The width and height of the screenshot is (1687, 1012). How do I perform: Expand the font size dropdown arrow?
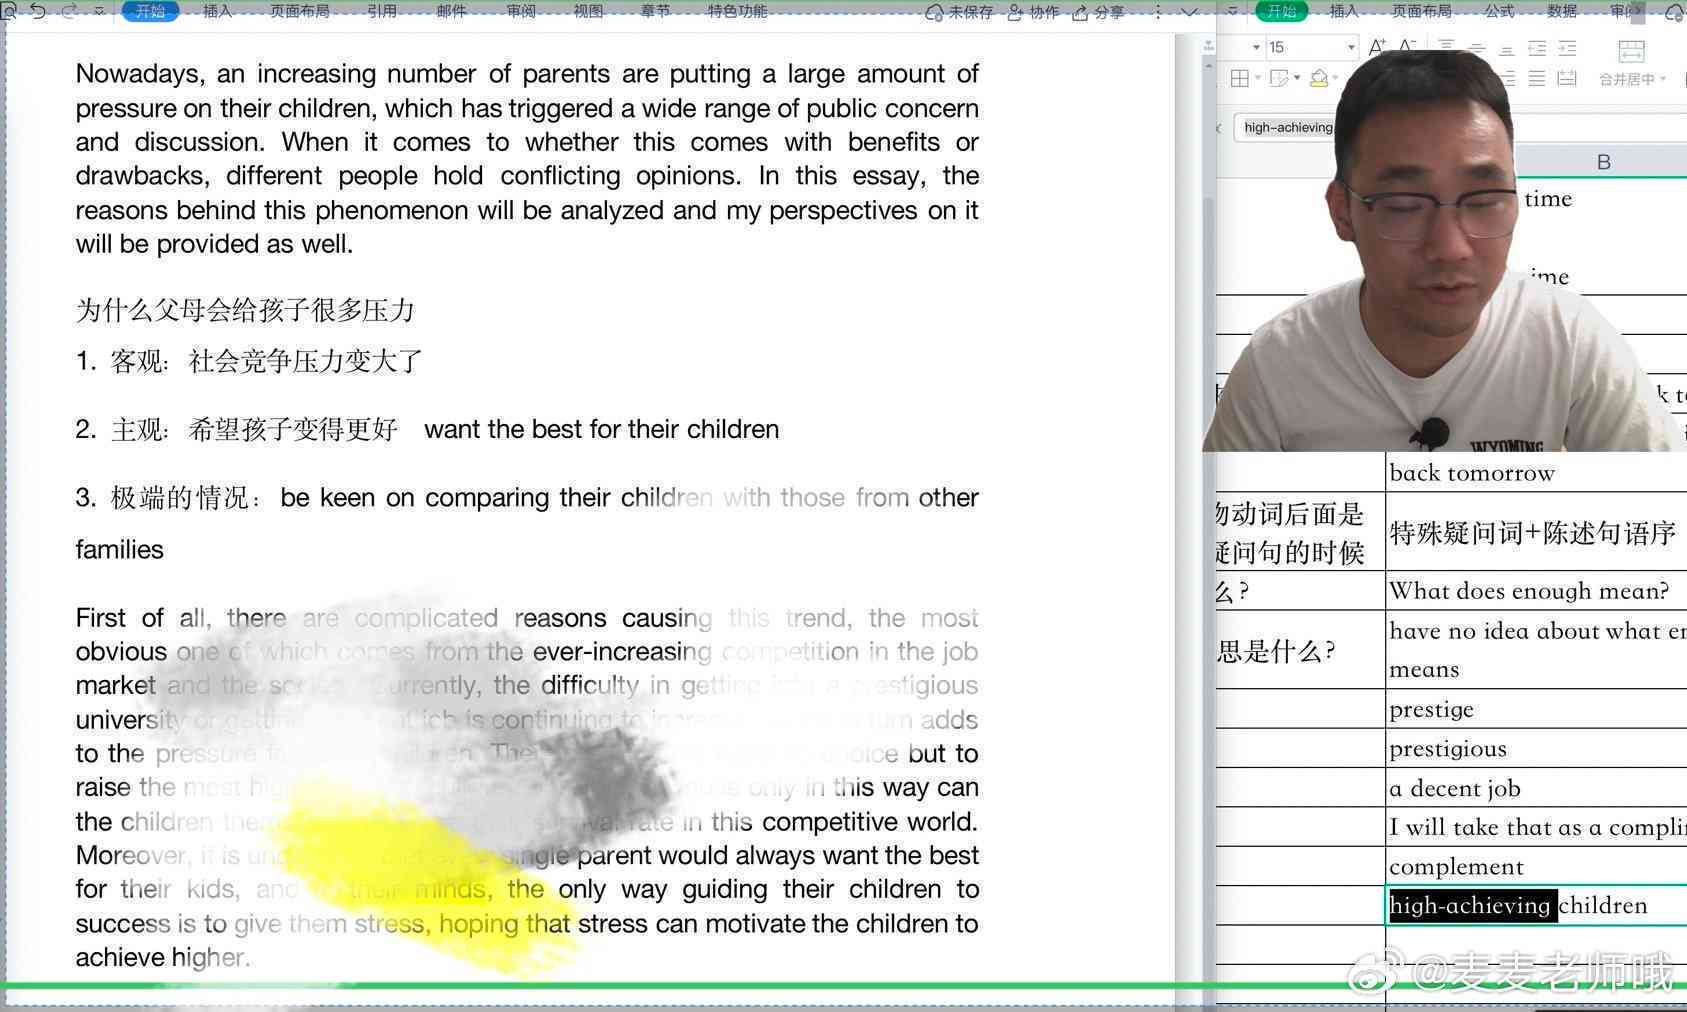point(1351,47)
